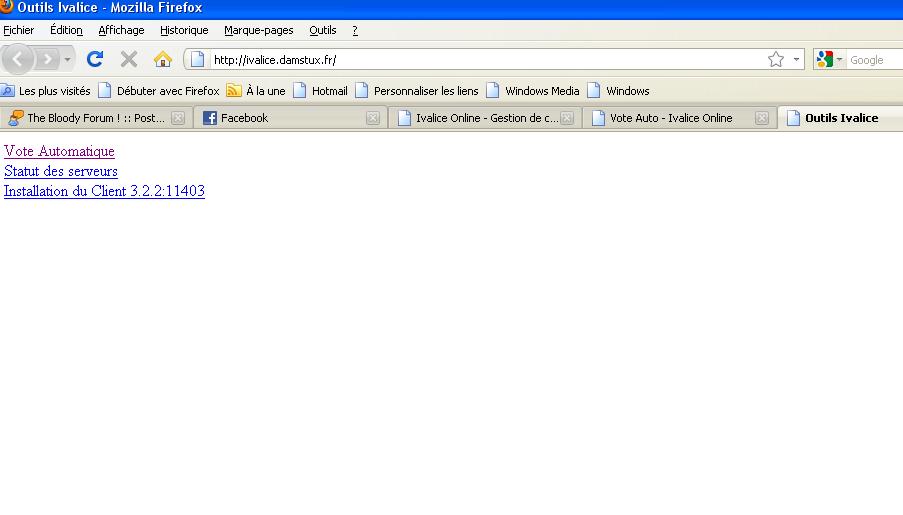The image size is (903, 515).
Task: Open the ? help menu
Action: tap(355, 30)
